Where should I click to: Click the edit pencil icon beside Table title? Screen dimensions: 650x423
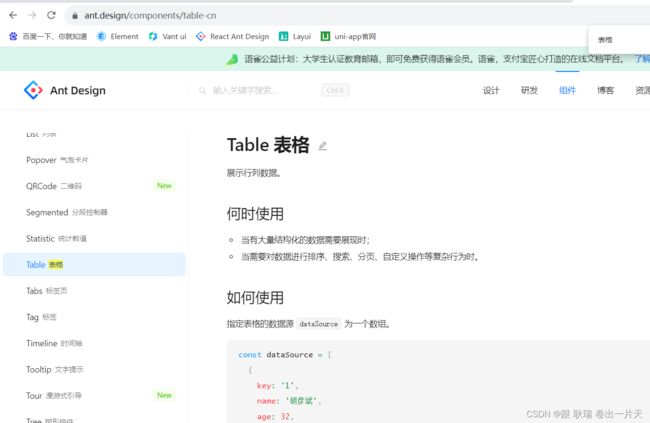pyautogui.click(x=323, y=146)
